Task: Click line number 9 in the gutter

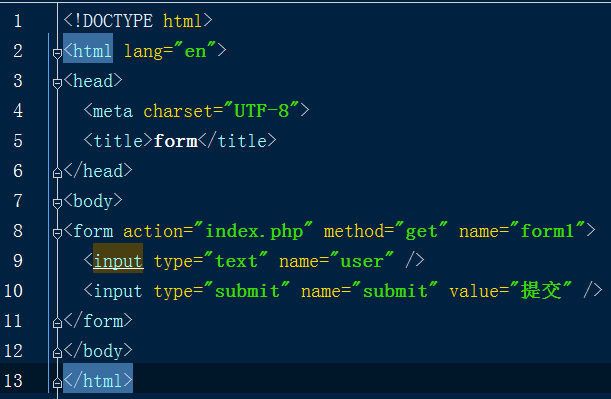Action: click(x=18, y=261)
